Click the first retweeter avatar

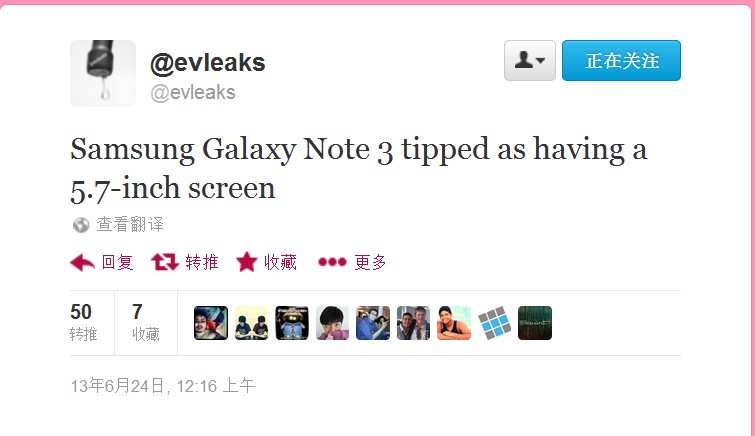click(x=211, y=323)
